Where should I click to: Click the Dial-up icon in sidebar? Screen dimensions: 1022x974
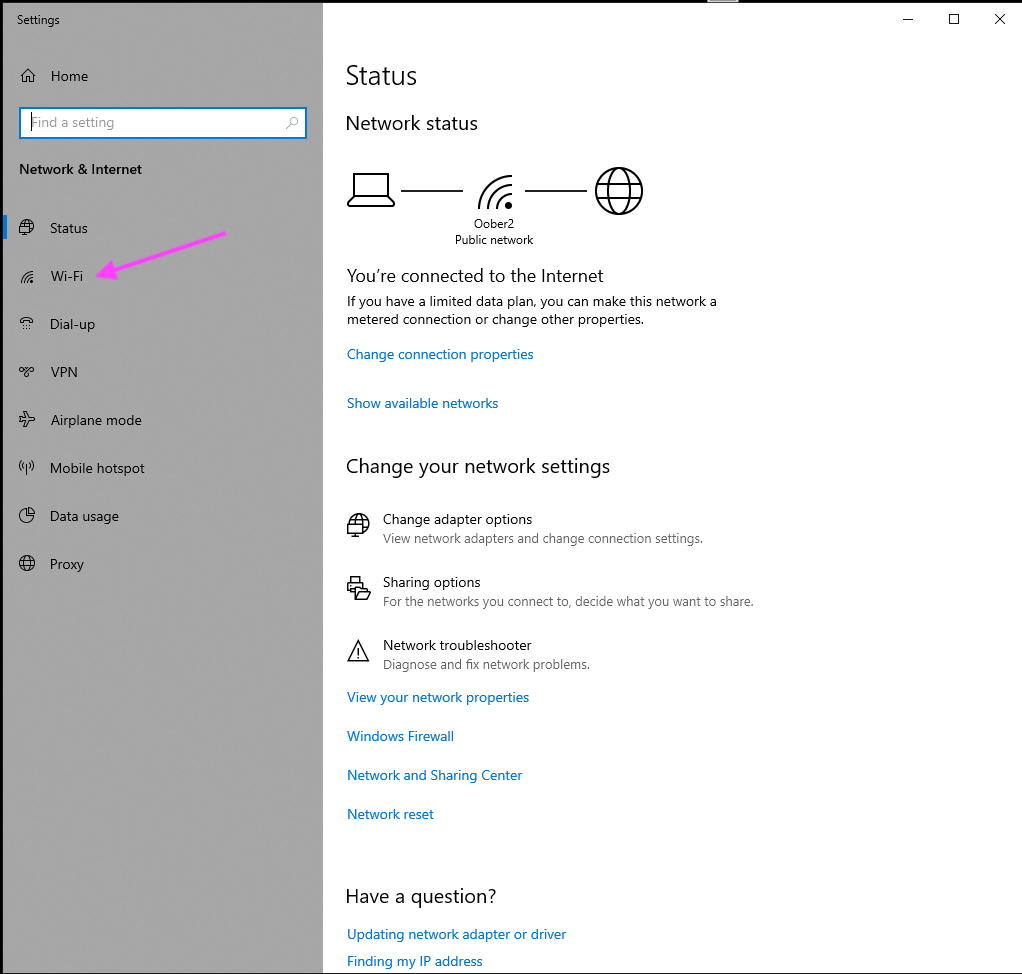[27, 324]
